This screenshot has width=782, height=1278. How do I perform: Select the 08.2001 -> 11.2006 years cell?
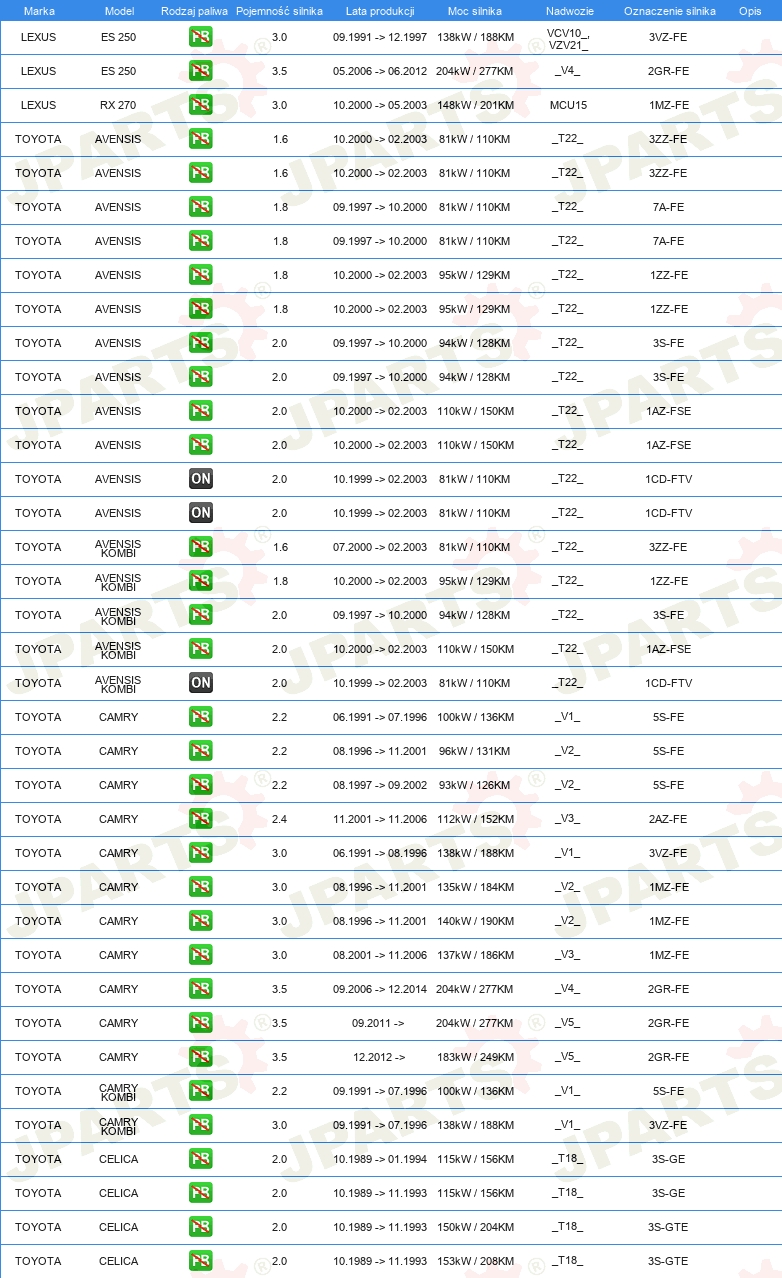[380, 955]
